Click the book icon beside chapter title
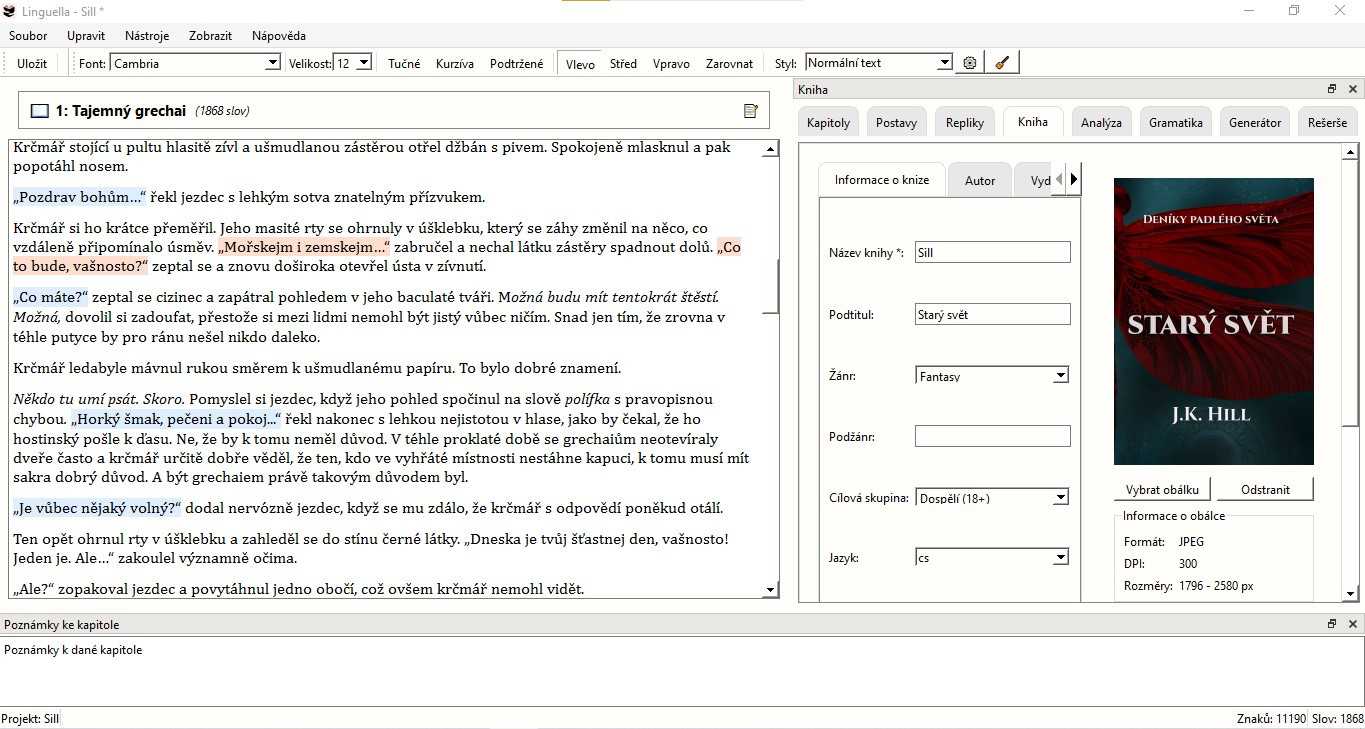Image resolution: width=1365 pixels, height=729 pixels. tap(40, 111)
